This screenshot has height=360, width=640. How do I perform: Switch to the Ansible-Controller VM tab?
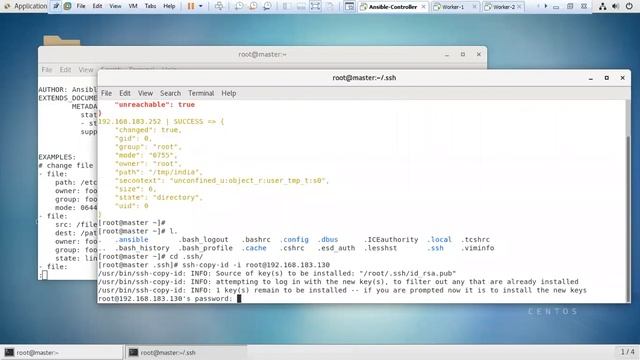click(x=392, y=7)
